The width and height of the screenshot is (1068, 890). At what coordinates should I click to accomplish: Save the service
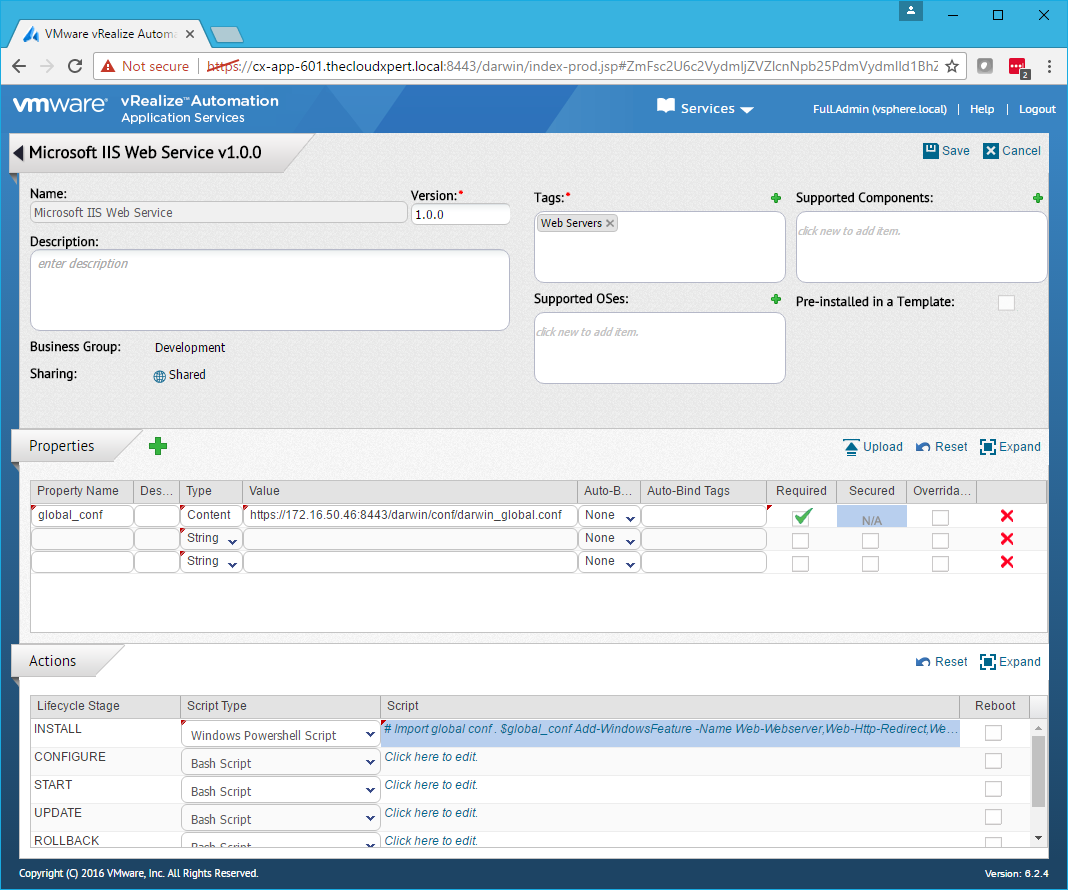coord(946,151)
